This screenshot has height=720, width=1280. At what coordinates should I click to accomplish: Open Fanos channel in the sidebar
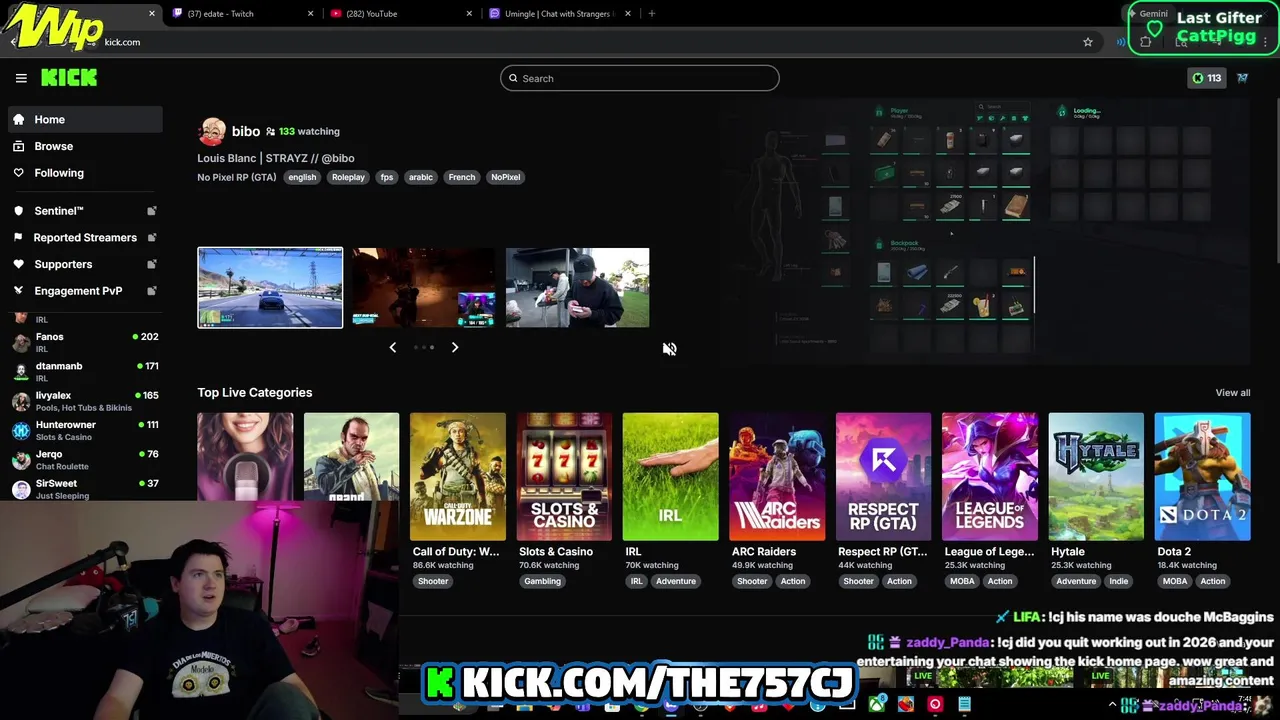85,342
